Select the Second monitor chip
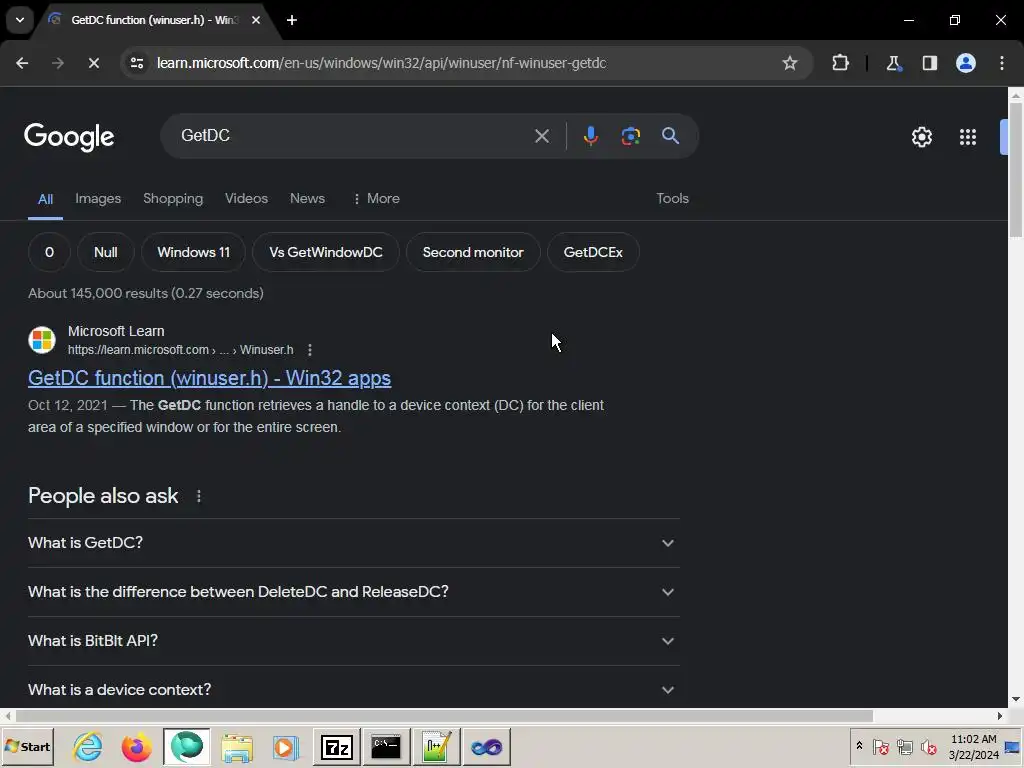1024x768 pixels. tap(473, 252)
